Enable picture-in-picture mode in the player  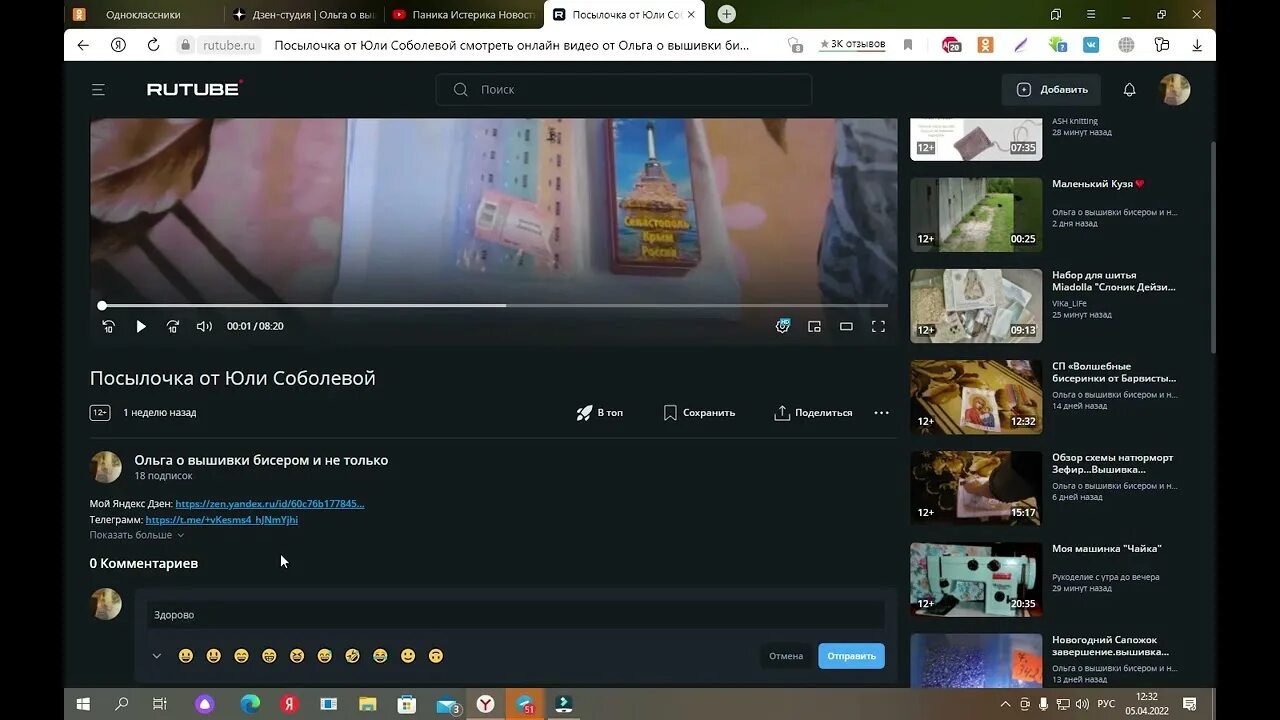[x=814, y=326]
